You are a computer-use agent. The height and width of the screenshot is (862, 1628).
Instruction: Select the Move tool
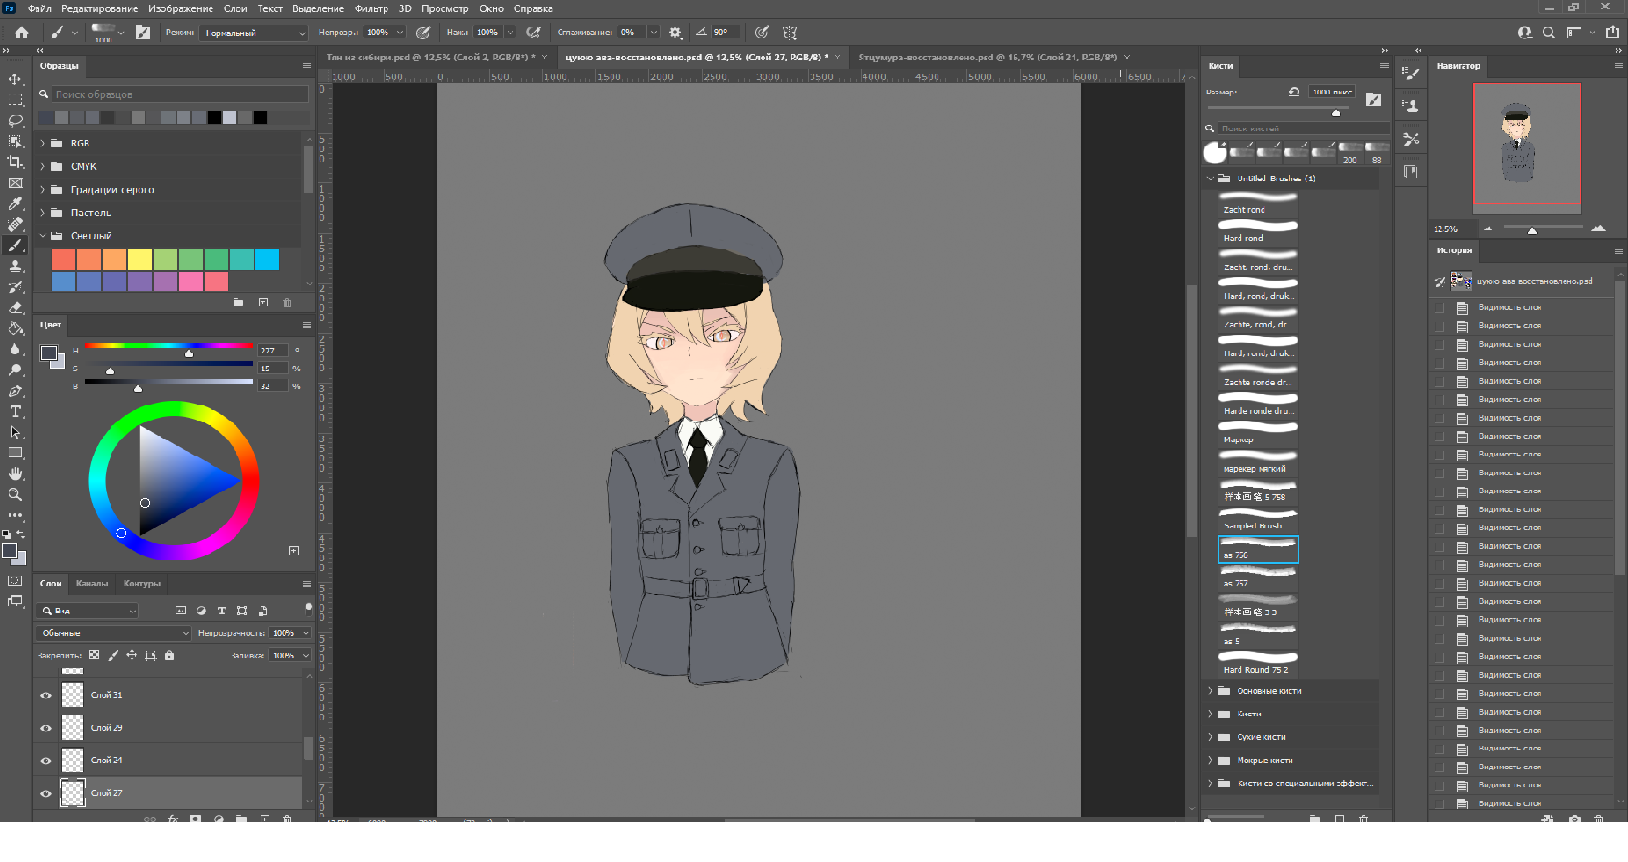pyautogui.click(x=15, y=79)
